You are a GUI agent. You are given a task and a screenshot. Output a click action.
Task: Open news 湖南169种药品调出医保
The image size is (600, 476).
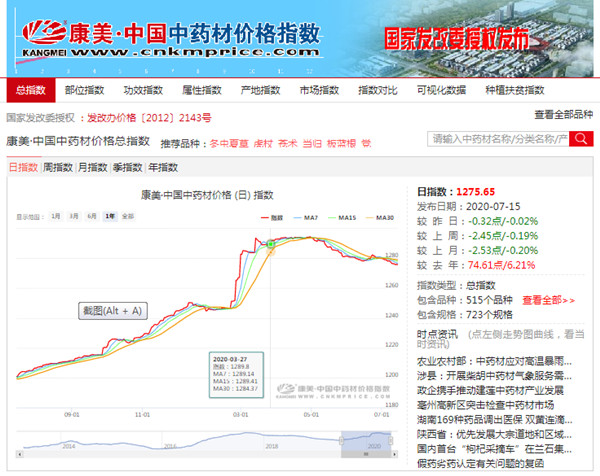click(x=494, y=420)
